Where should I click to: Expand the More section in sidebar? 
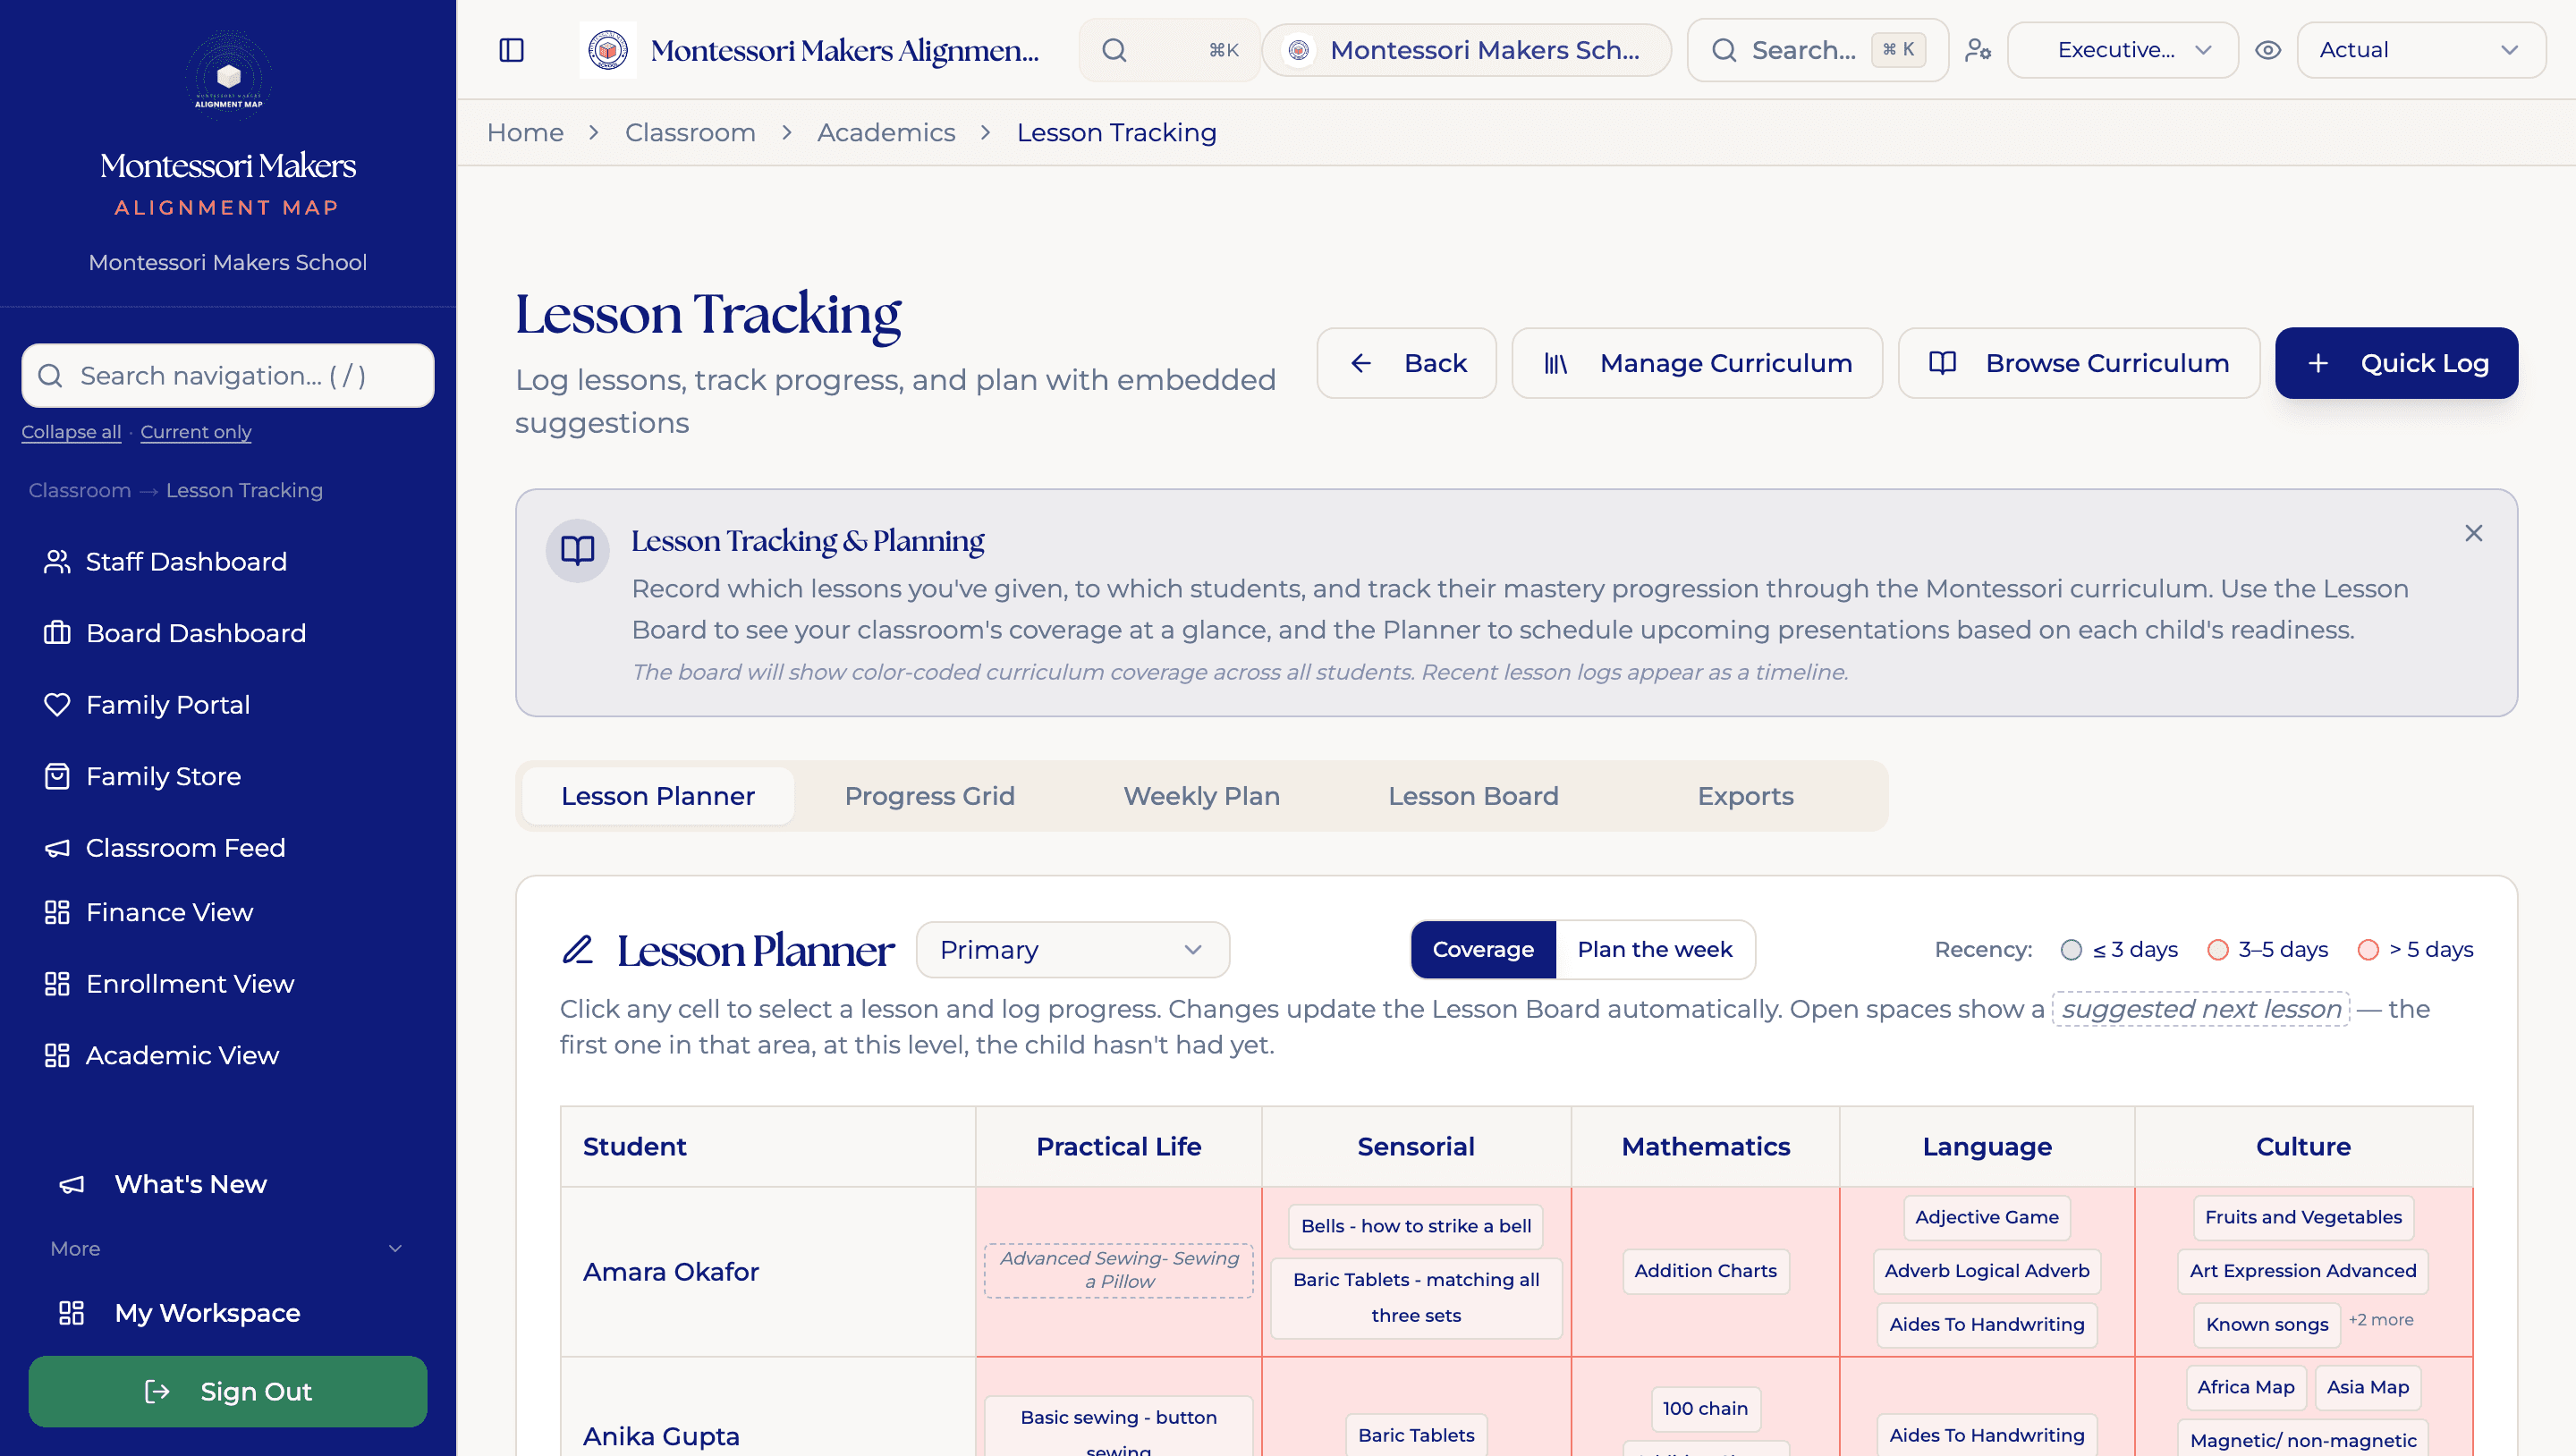228,1248
